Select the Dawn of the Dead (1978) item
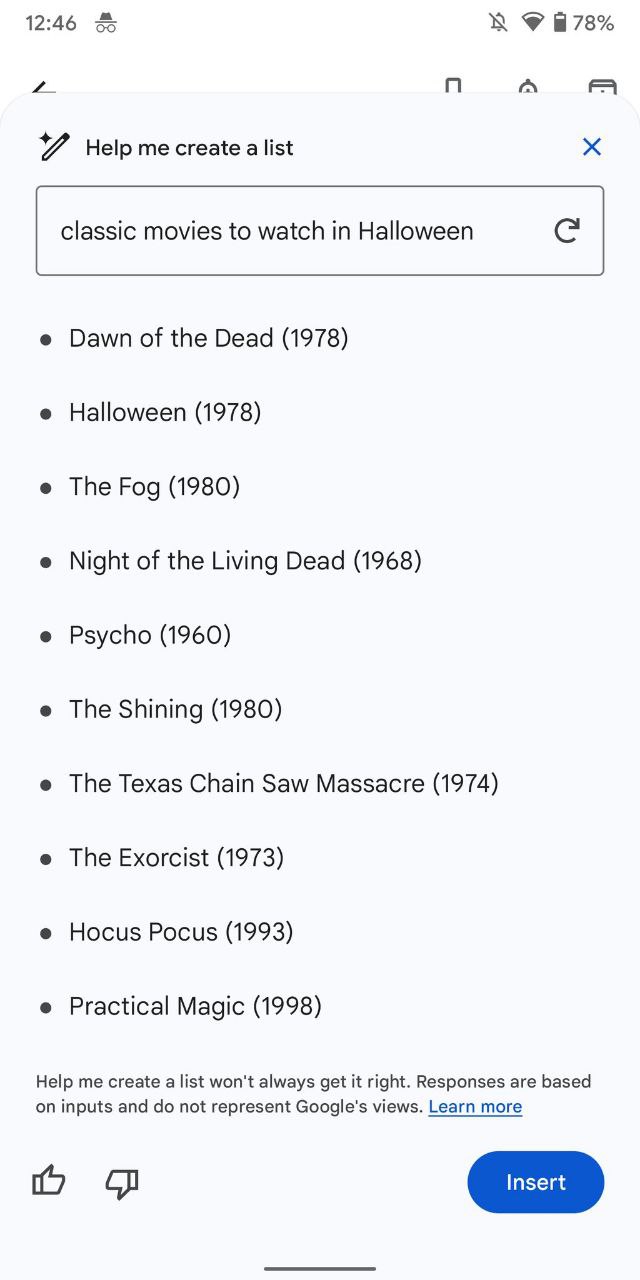 pos(208,338)
